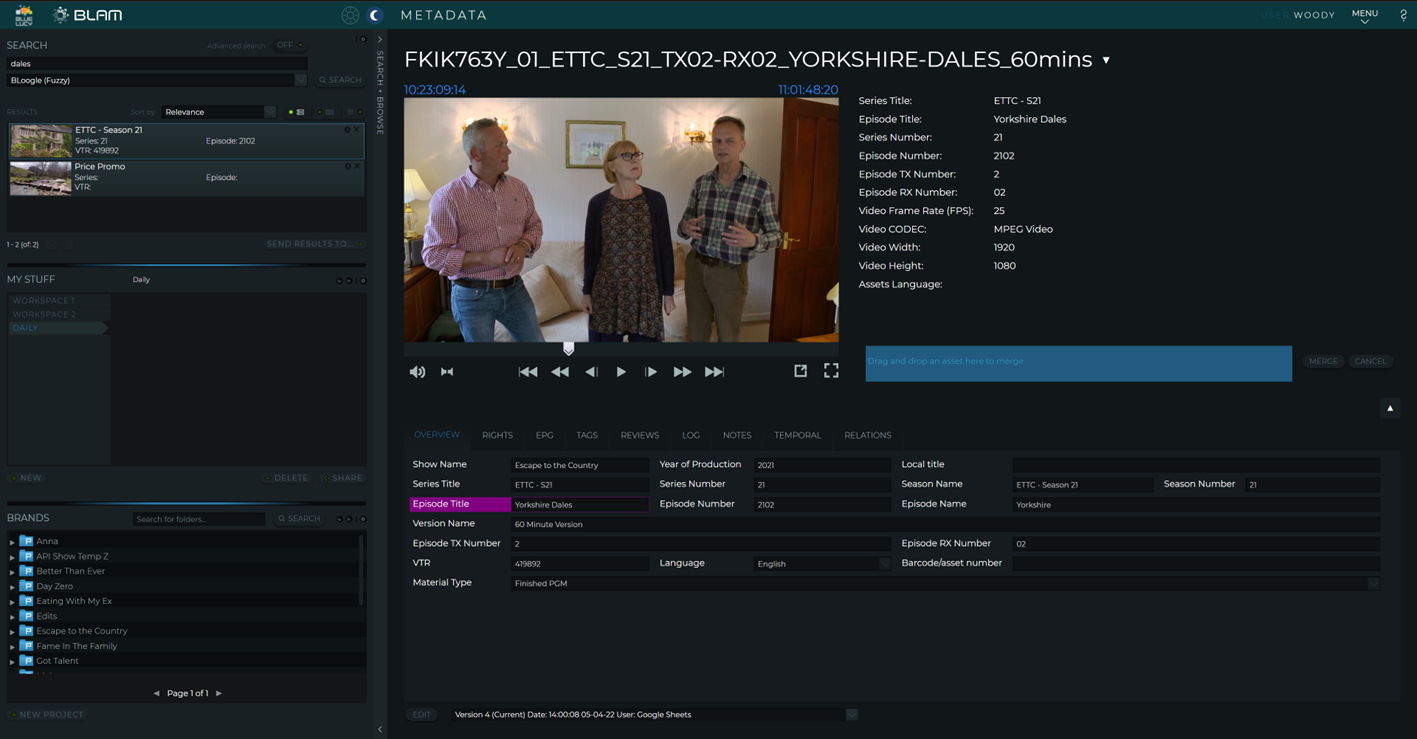Click the Search button beside BLoogle
The height and width of the screenshot is (739, 1417).
[x=340, y=80]
